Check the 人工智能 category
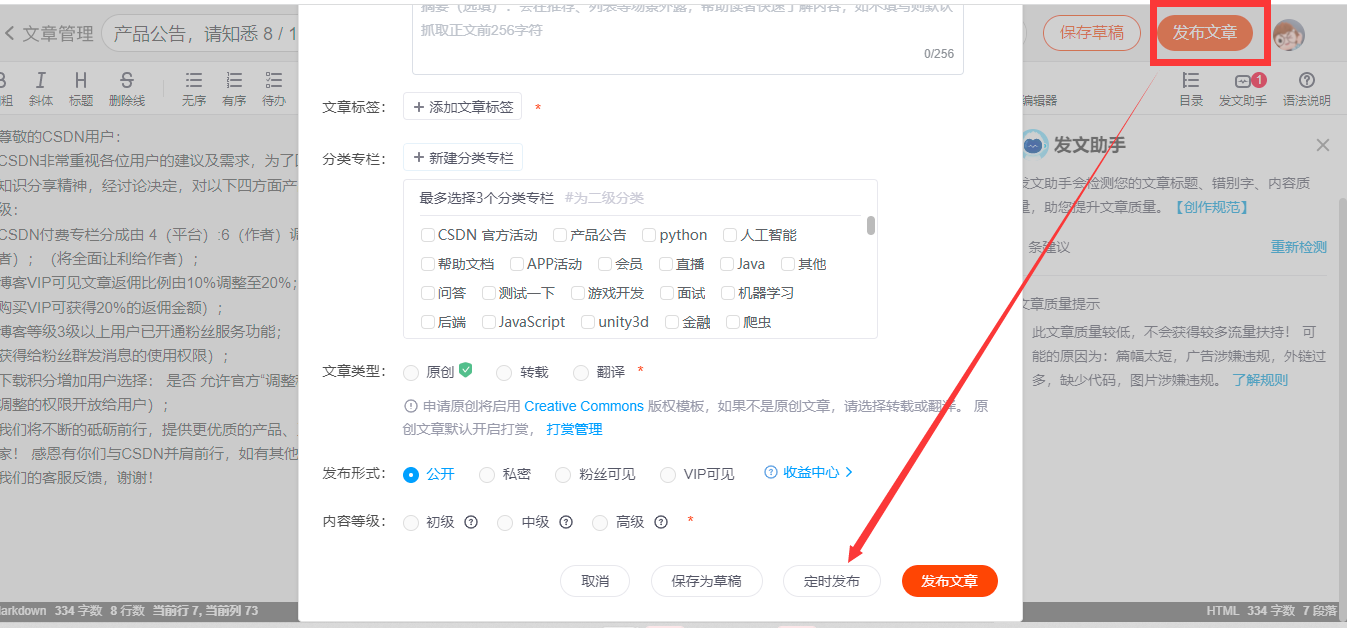 (730, 235)
